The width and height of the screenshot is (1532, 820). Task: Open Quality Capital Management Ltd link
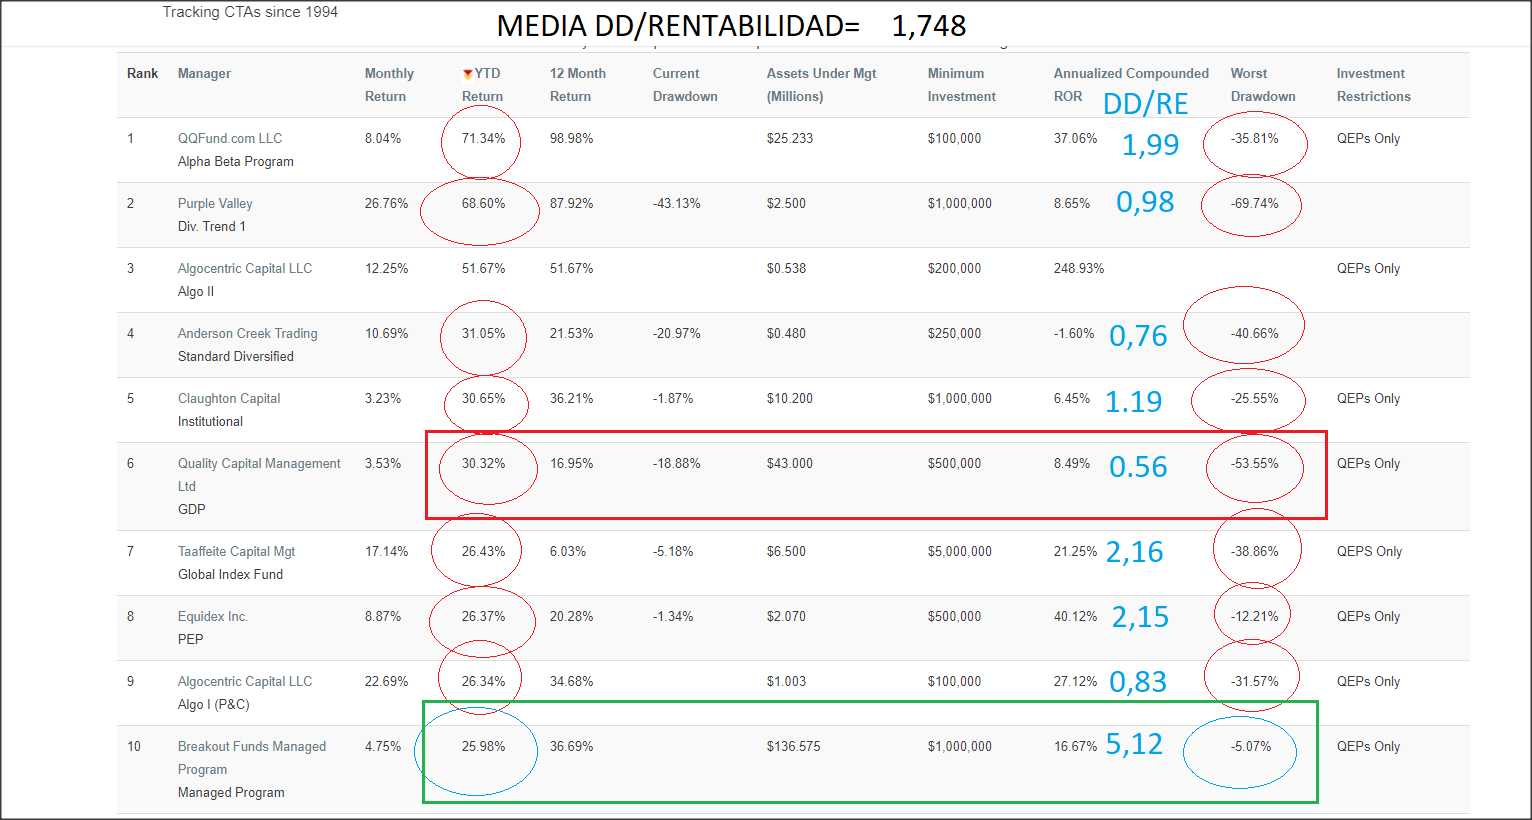tap(259, 475)
